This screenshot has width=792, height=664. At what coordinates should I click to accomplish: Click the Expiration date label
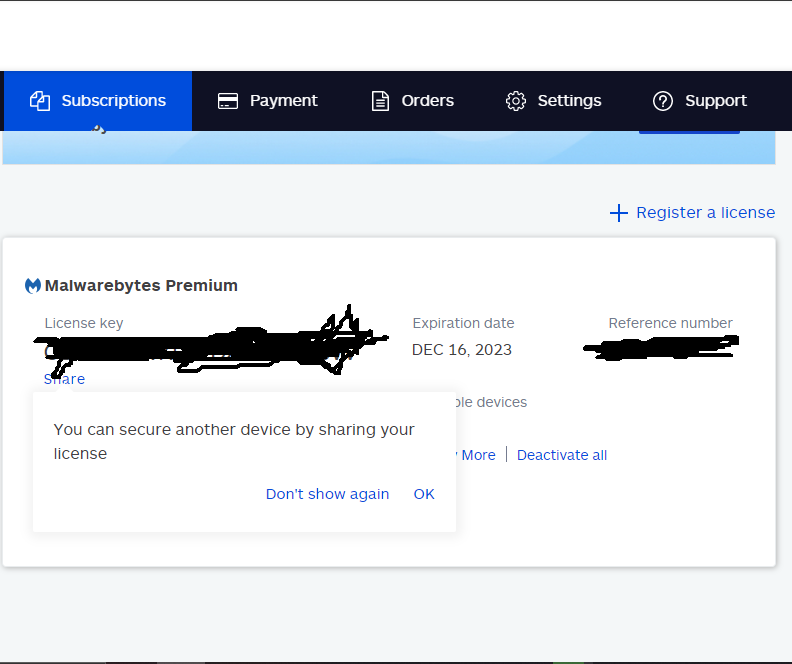tap(463, 323)
